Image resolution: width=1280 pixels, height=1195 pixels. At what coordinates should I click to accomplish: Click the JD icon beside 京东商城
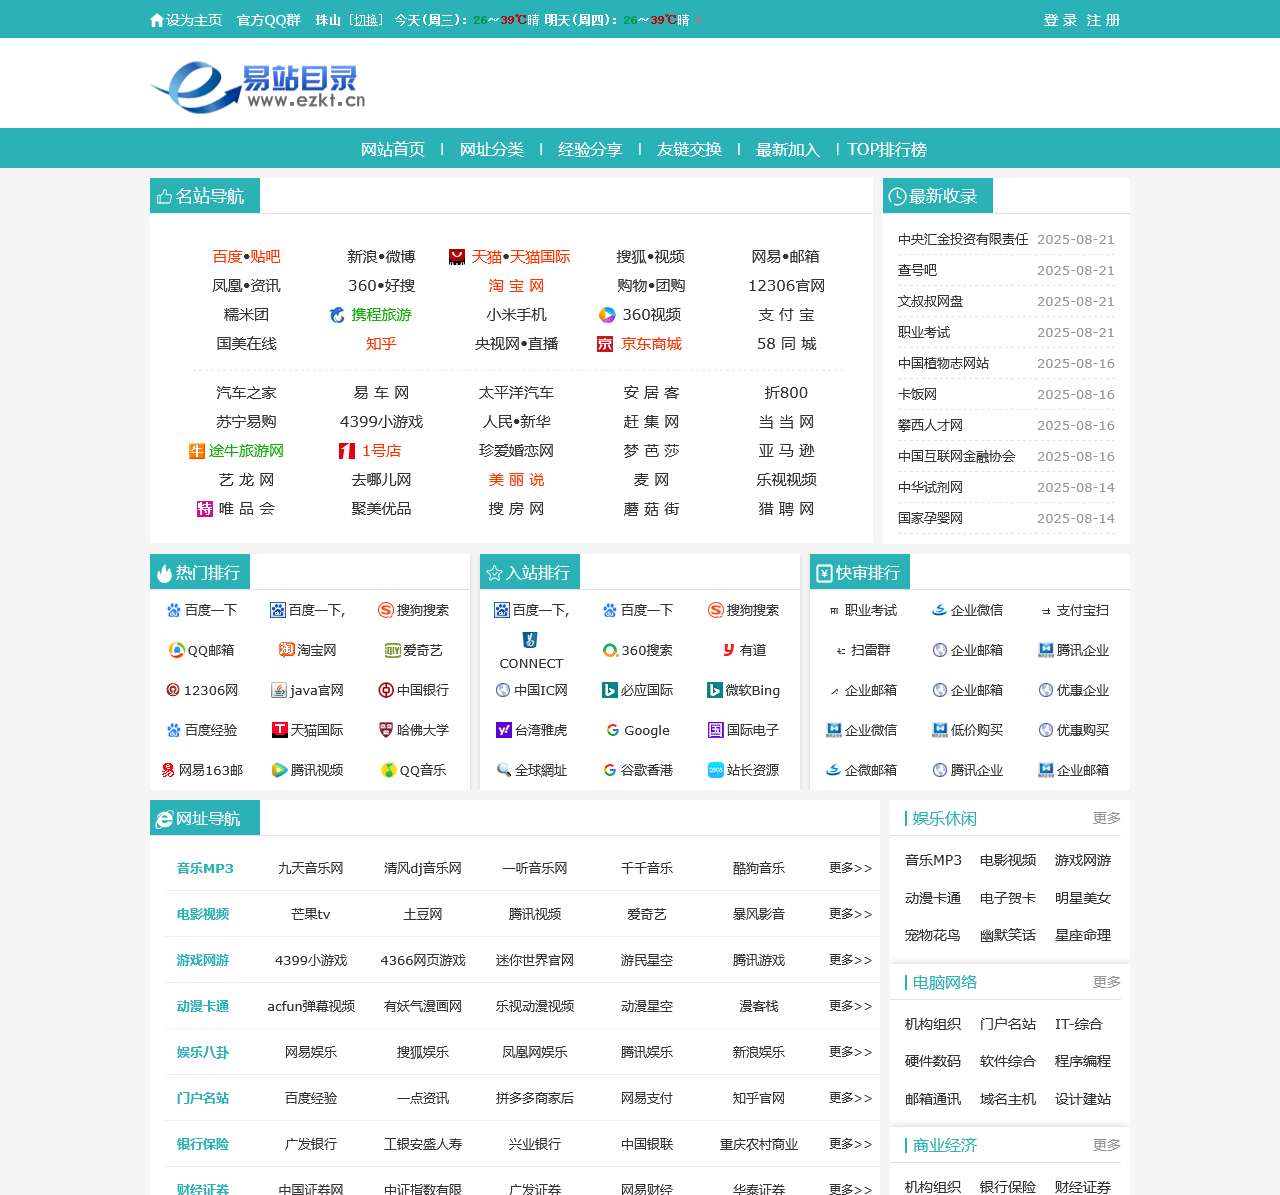[x=605, y=344]
